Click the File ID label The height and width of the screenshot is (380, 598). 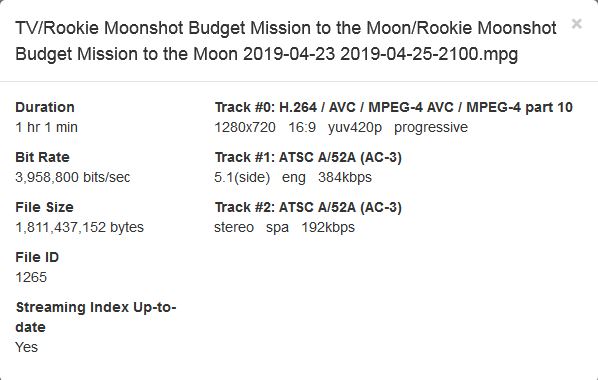pyautogui.click(x=37, y=257)
